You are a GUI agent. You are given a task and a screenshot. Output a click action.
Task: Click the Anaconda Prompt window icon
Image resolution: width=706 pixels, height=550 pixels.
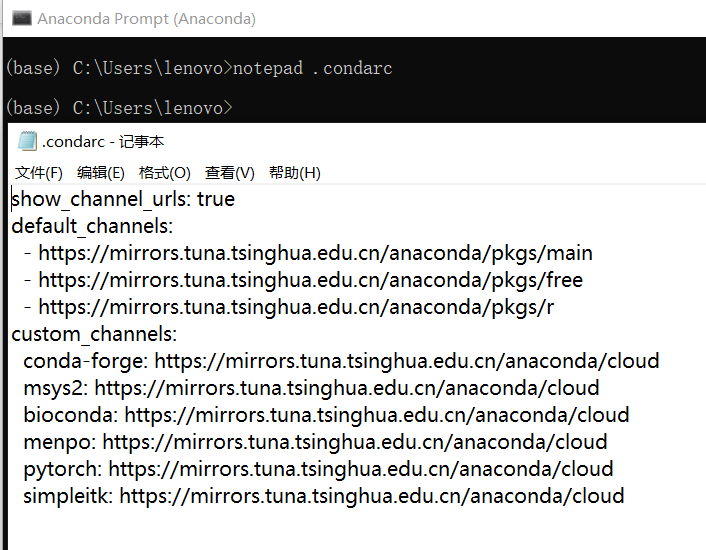21,18
